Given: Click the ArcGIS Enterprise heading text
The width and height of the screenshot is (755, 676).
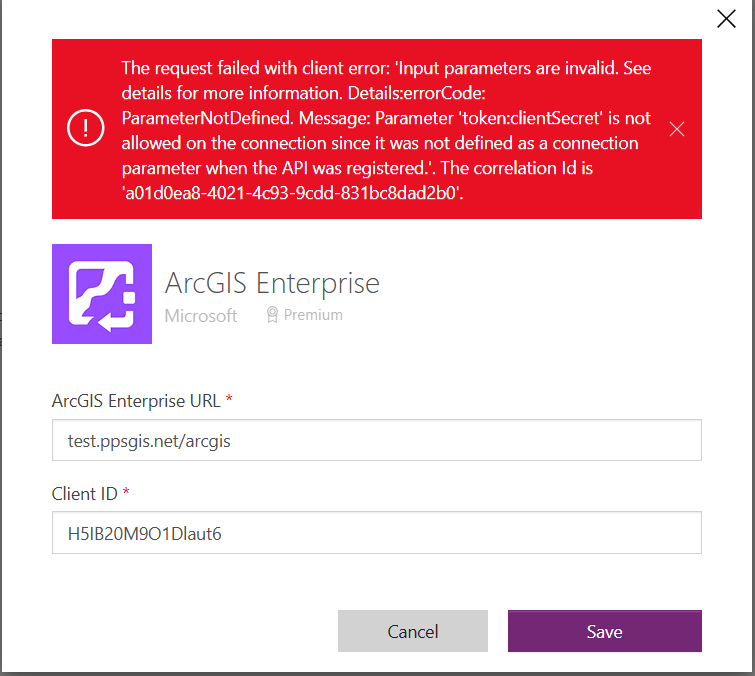Looking at the screenshot, I should pos(272,283).
